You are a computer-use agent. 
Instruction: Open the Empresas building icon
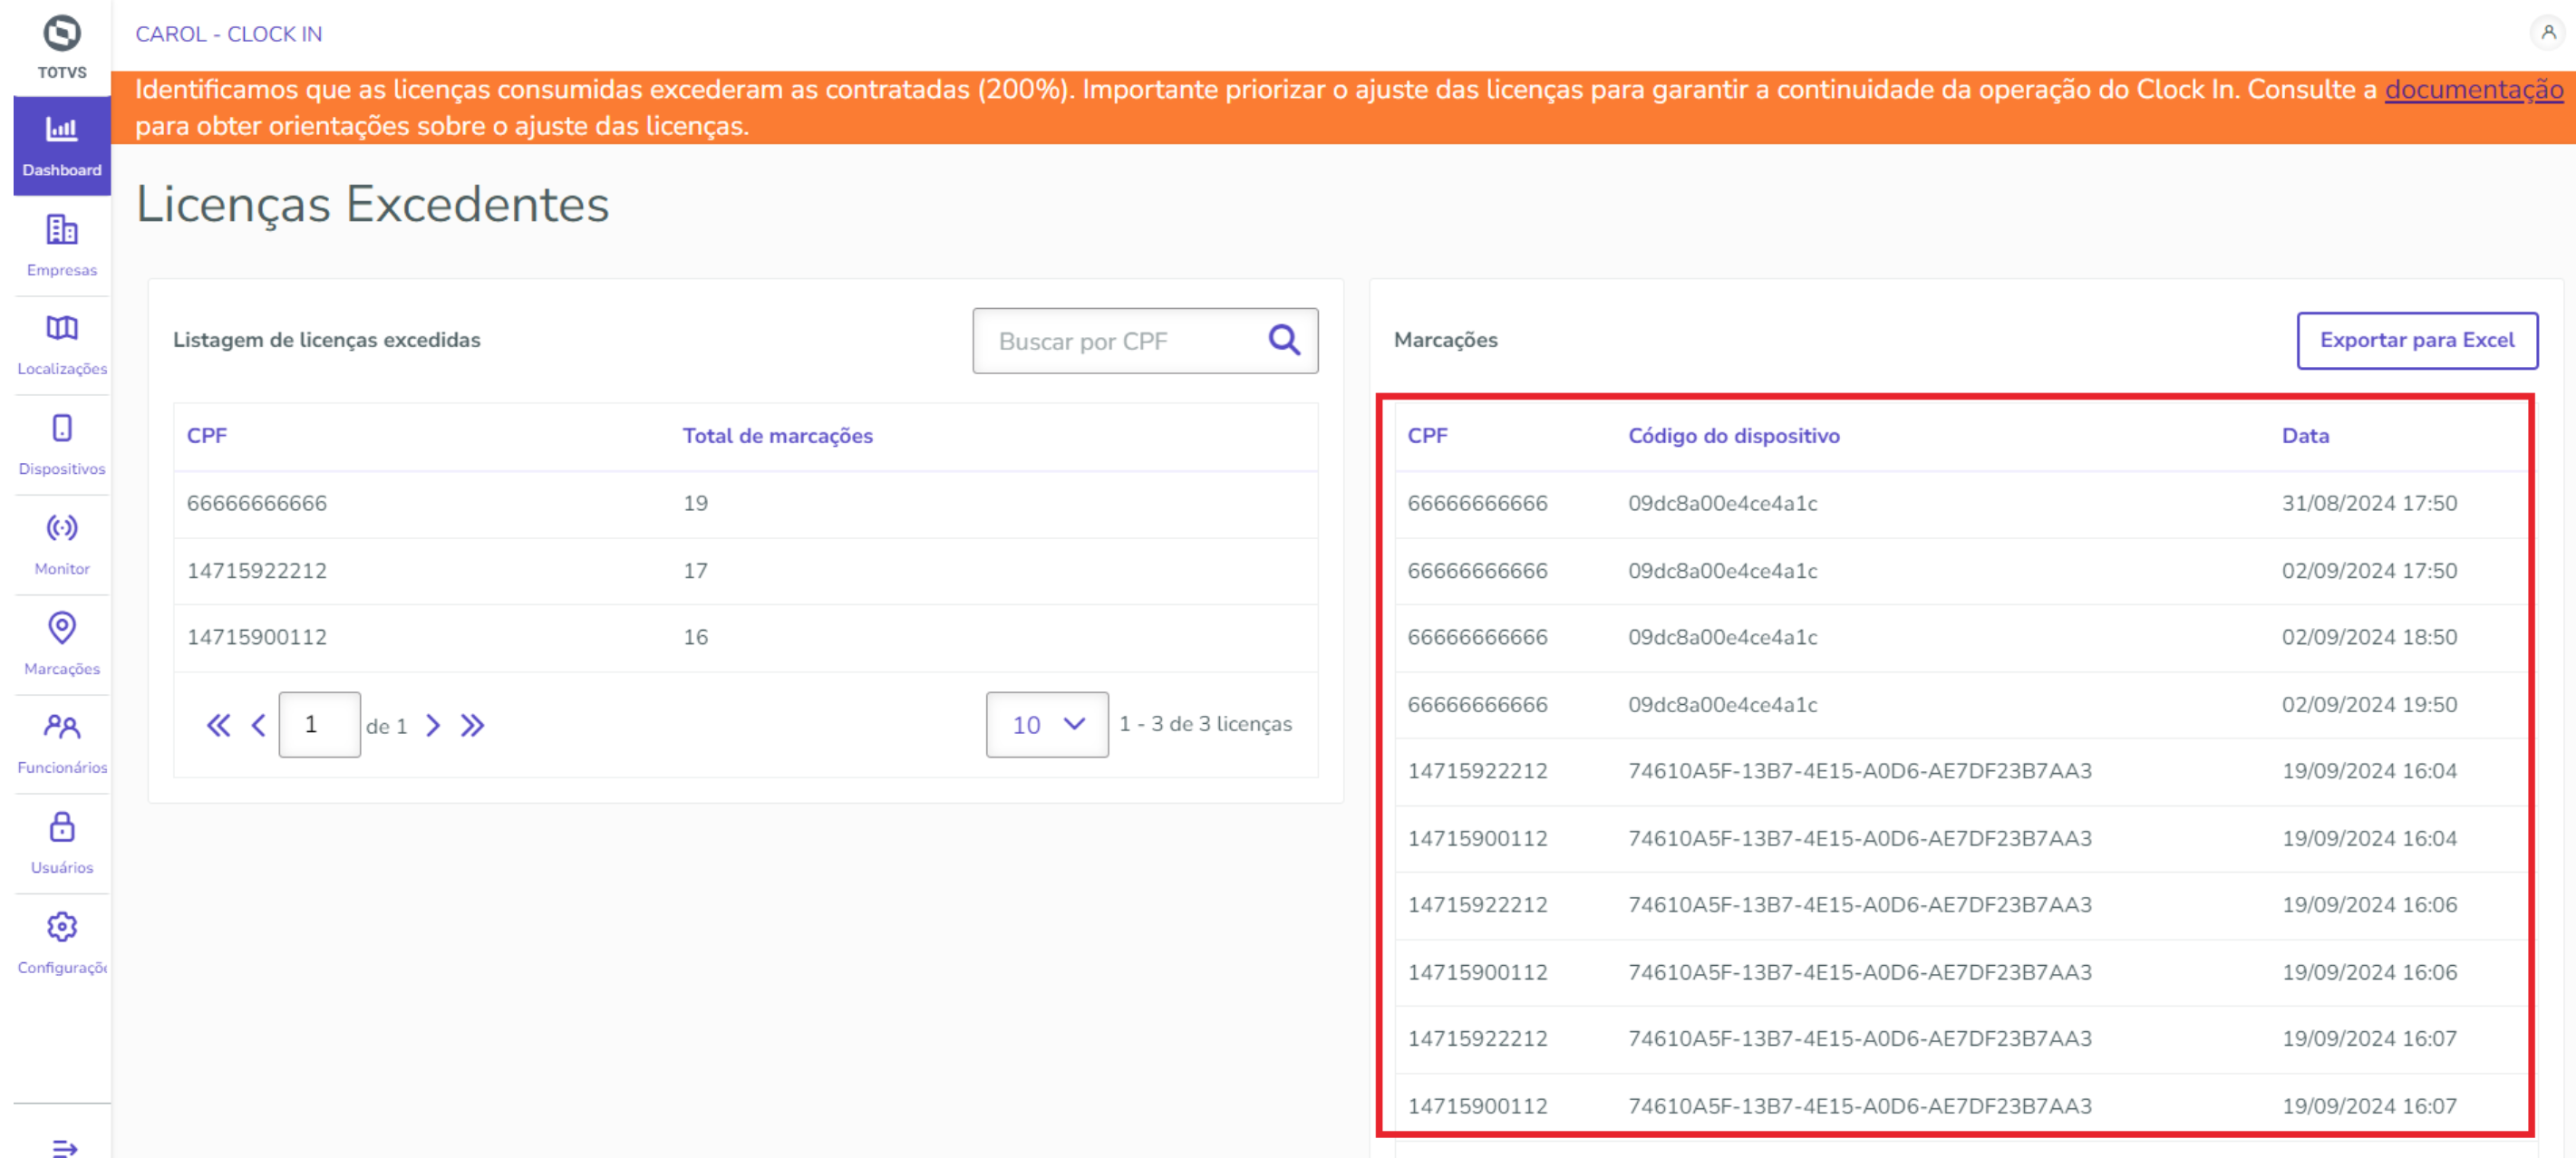tap(62, 231)
